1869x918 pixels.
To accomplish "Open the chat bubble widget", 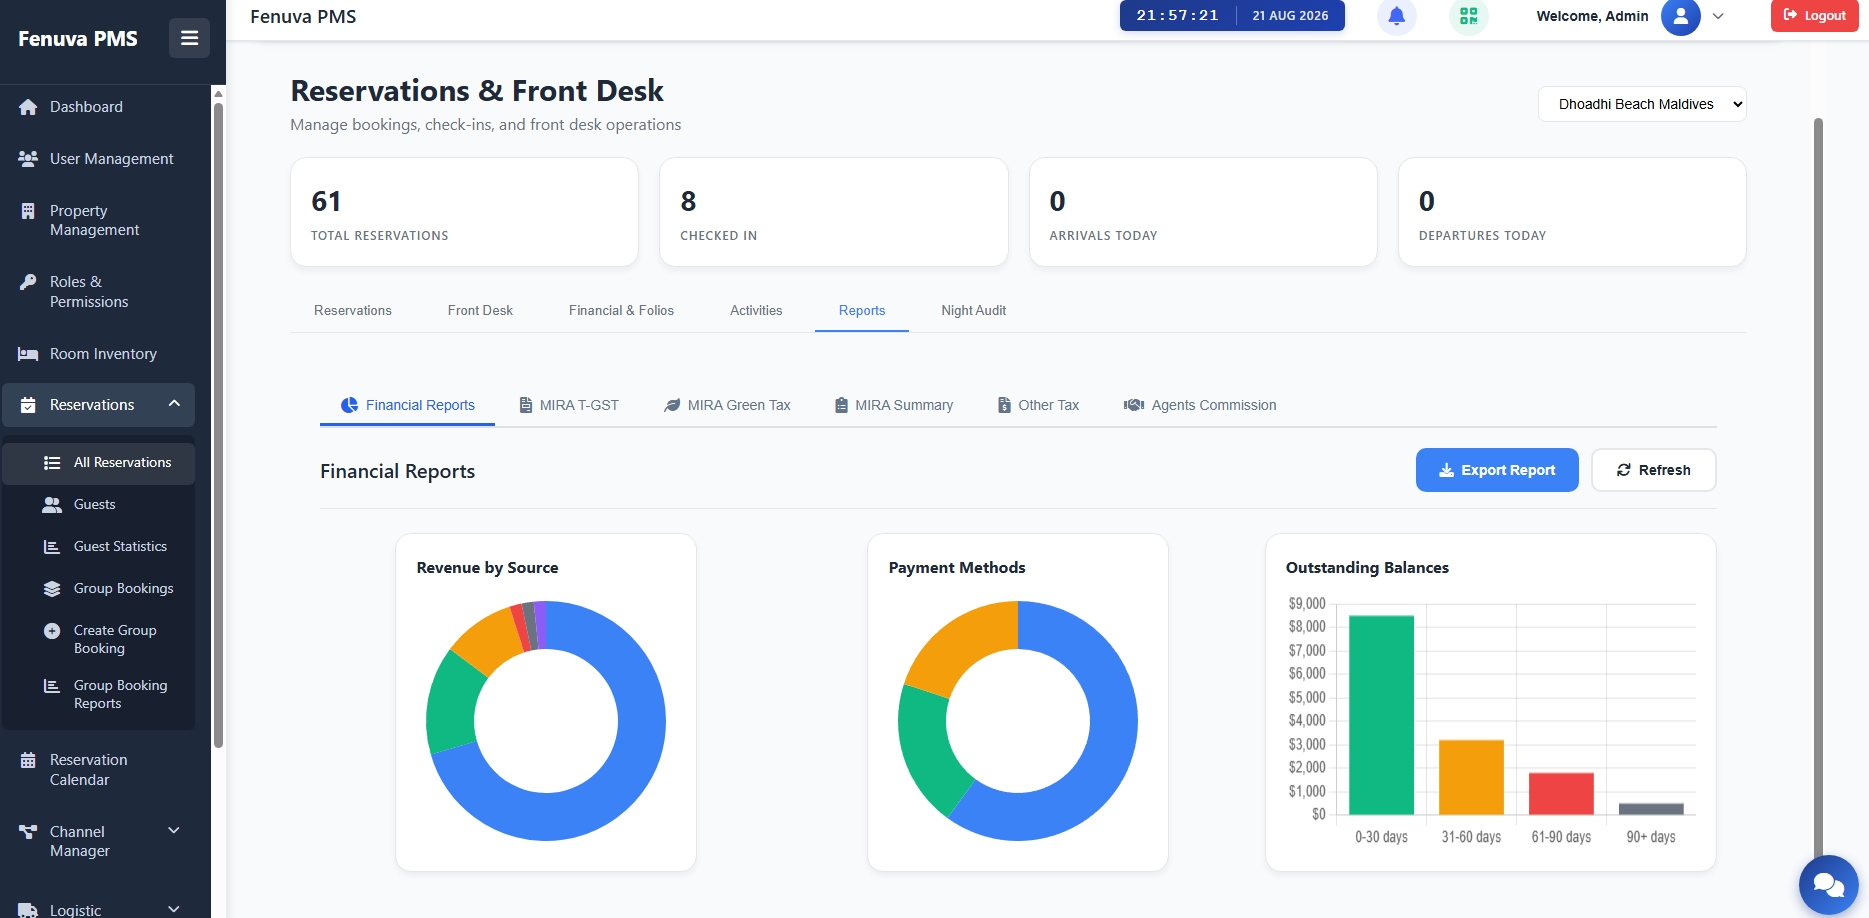I will pyautogui.click(x=1828, y=885).
